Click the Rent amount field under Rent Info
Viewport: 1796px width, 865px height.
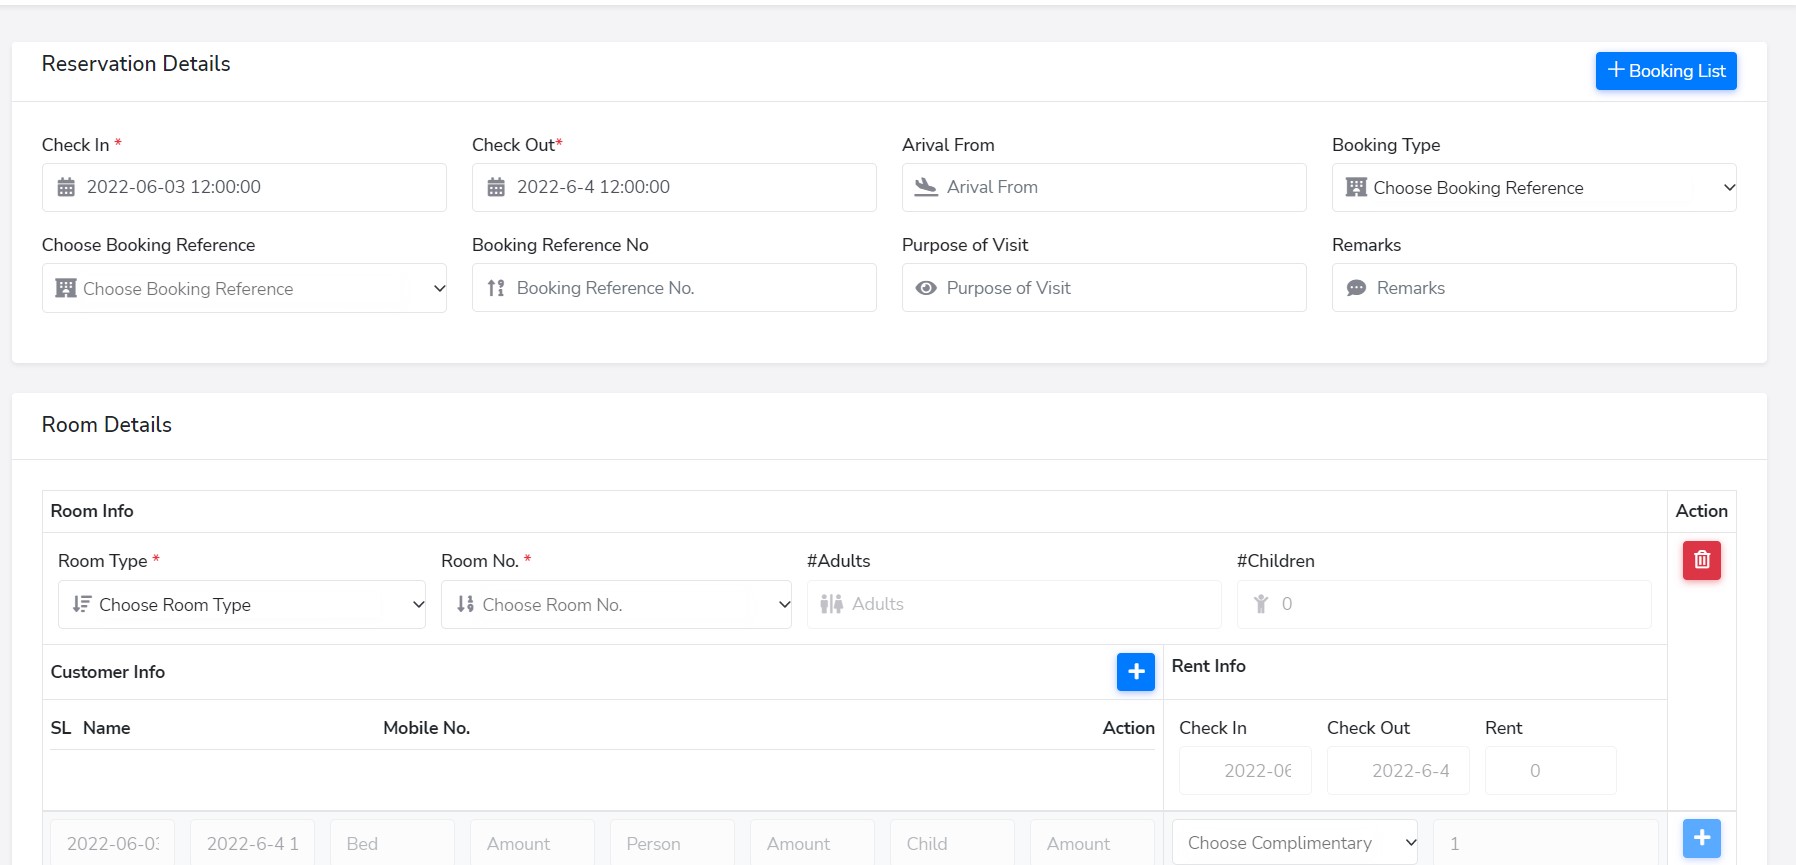click(x=1549, y=771)
